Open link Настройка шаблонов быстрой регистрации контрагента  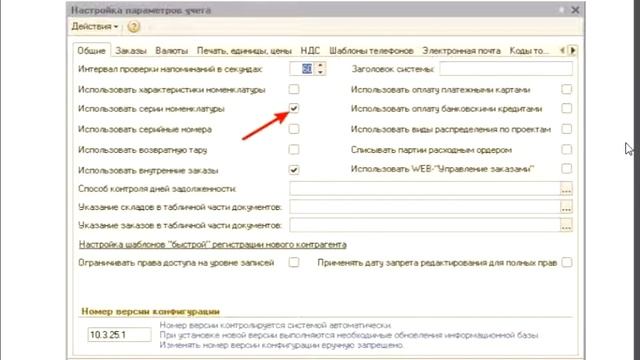213,244
